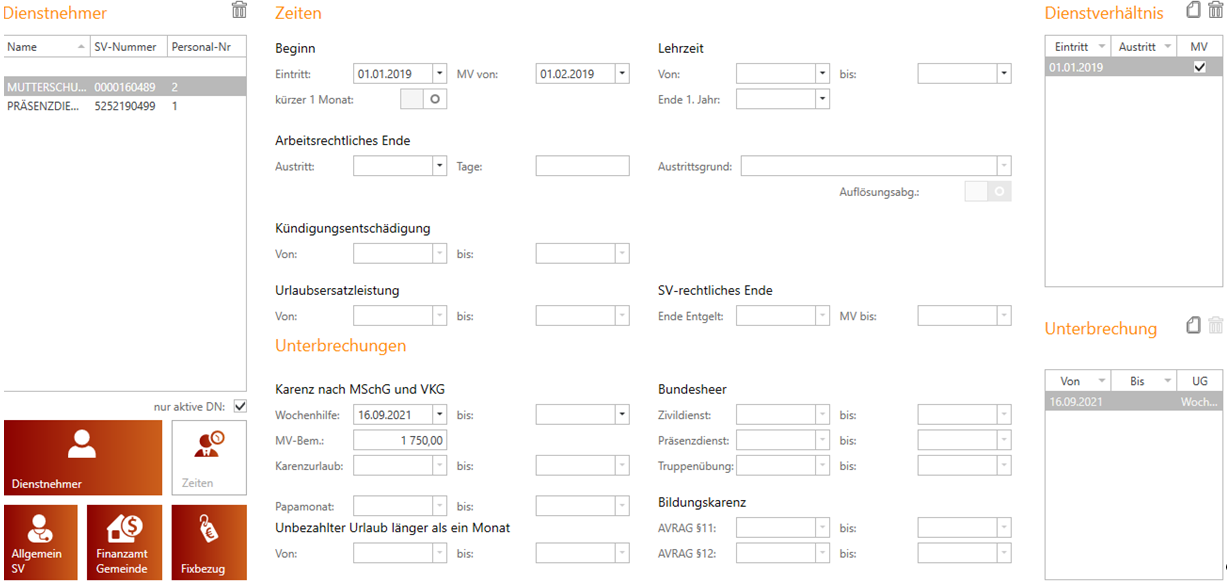
Task: Uncheck the nur aktive DN checkbox
Action: pyautogui.click(x=239, y=406)
